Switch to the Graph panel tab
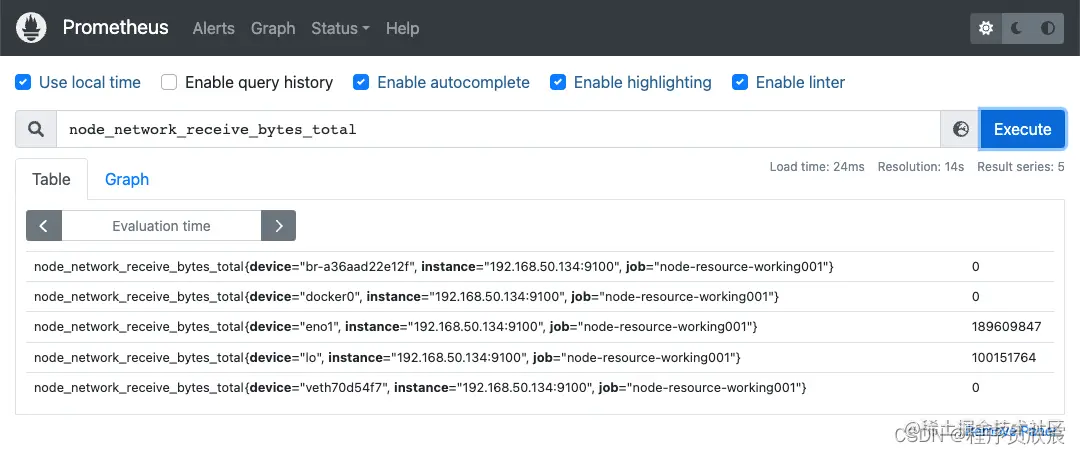Screen dimensions: 1080x454 pyautogui.click(x=127, y=179)
